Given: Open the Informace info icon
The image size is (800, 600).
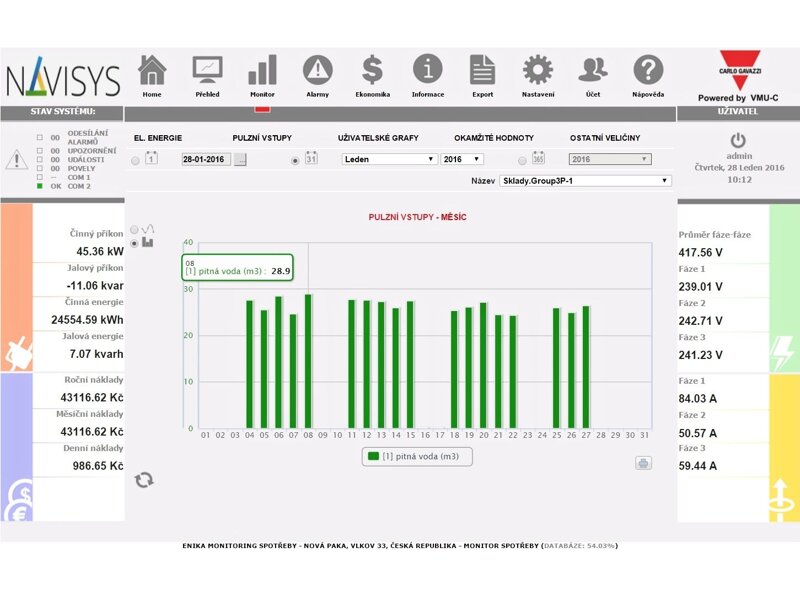Looking at the screenshot, I should coord(427,72).
